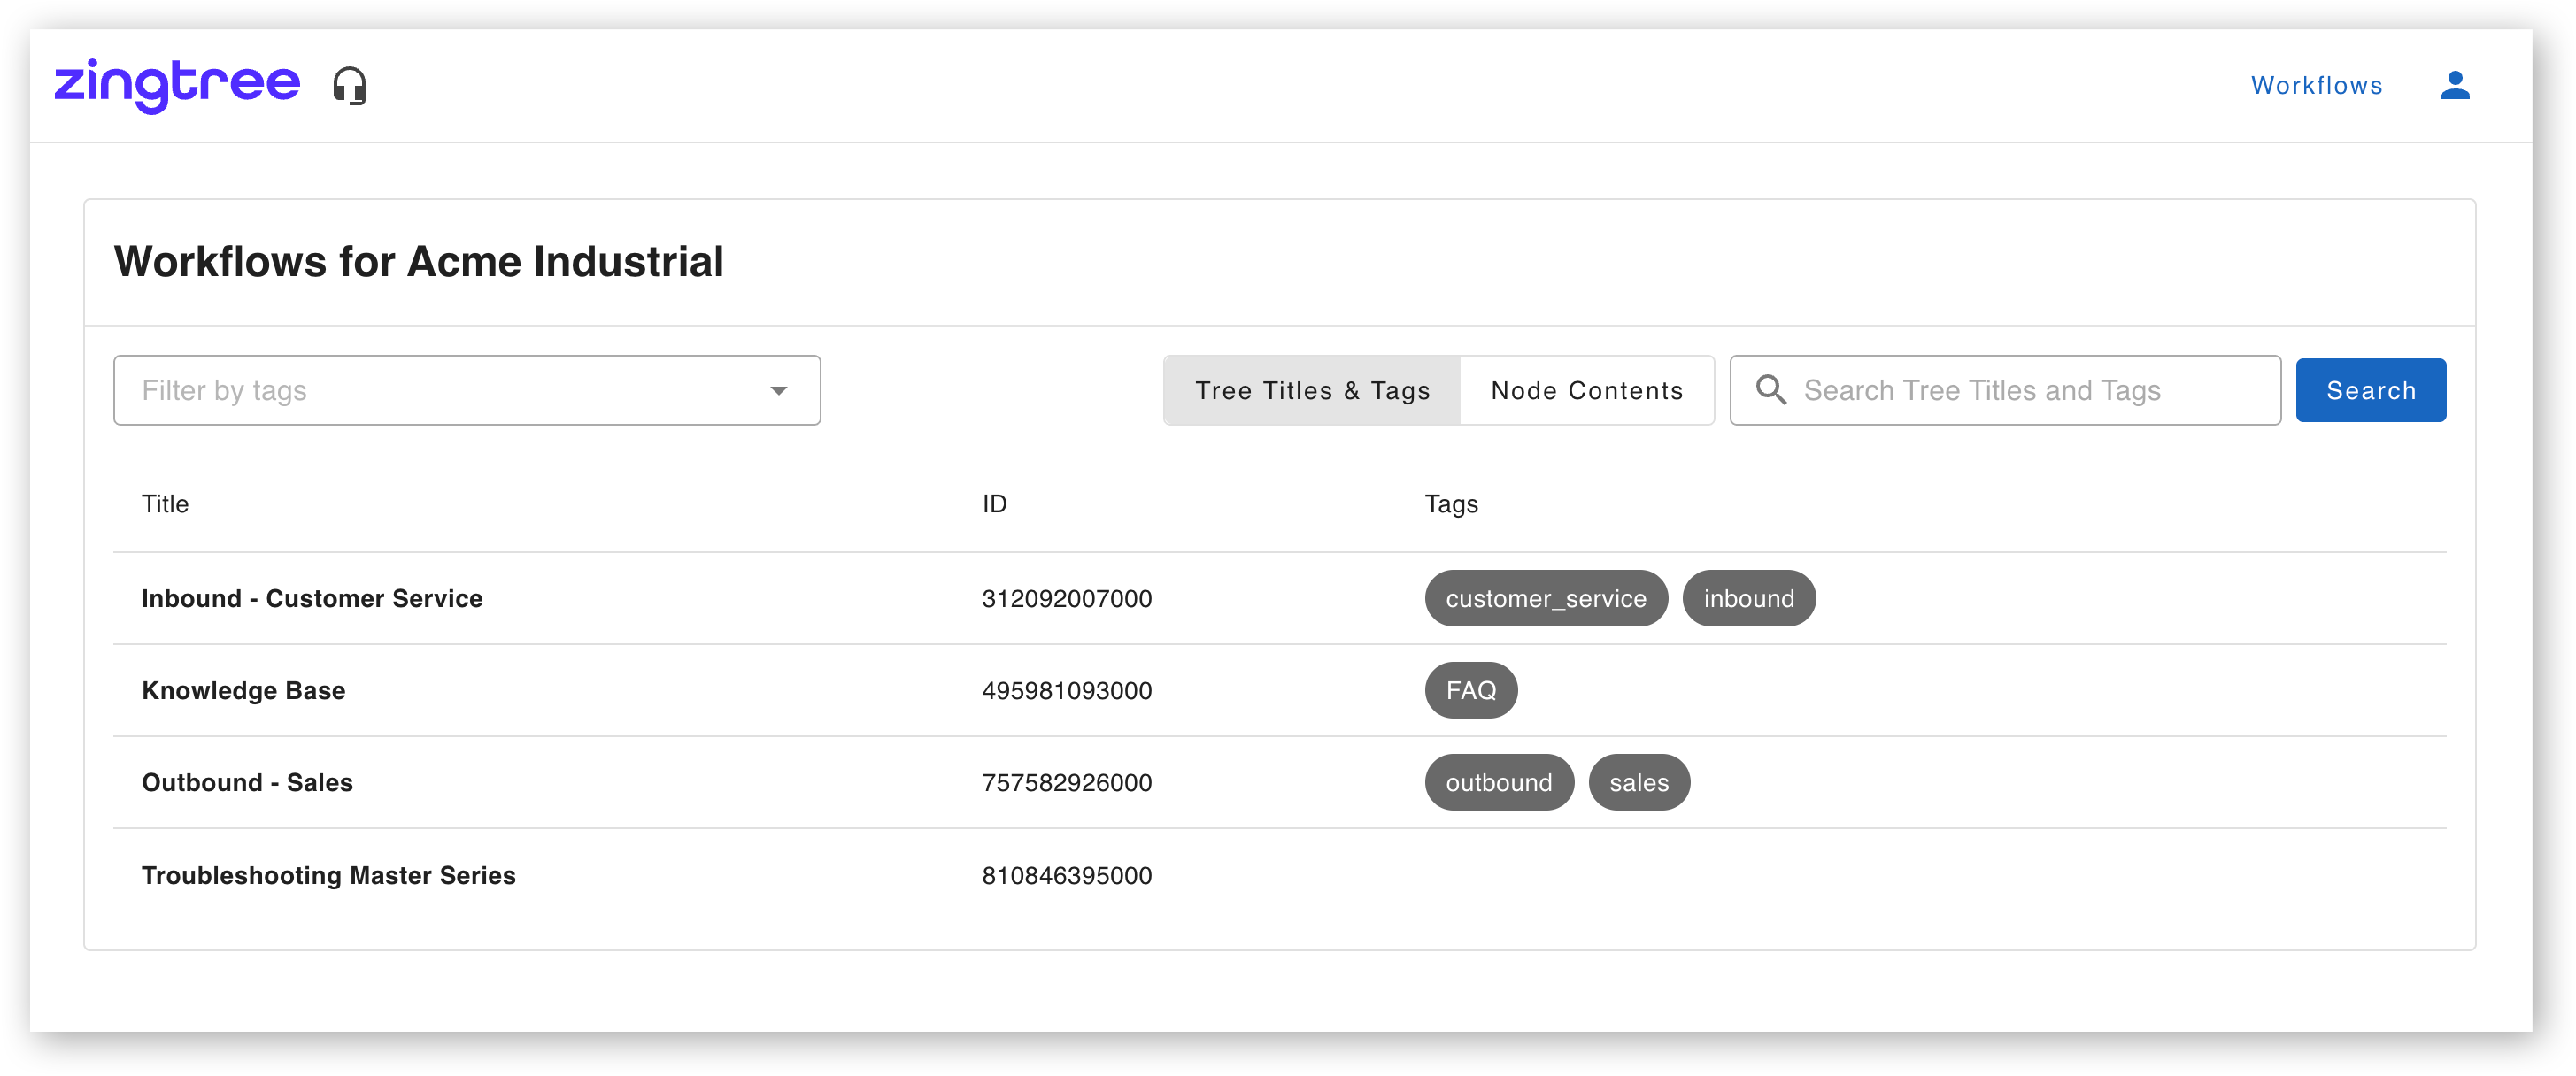The width and height of the screenshot is (2576, 1076).
Task: Click the magnifying glass search icon
Action: coord(1770,390)
